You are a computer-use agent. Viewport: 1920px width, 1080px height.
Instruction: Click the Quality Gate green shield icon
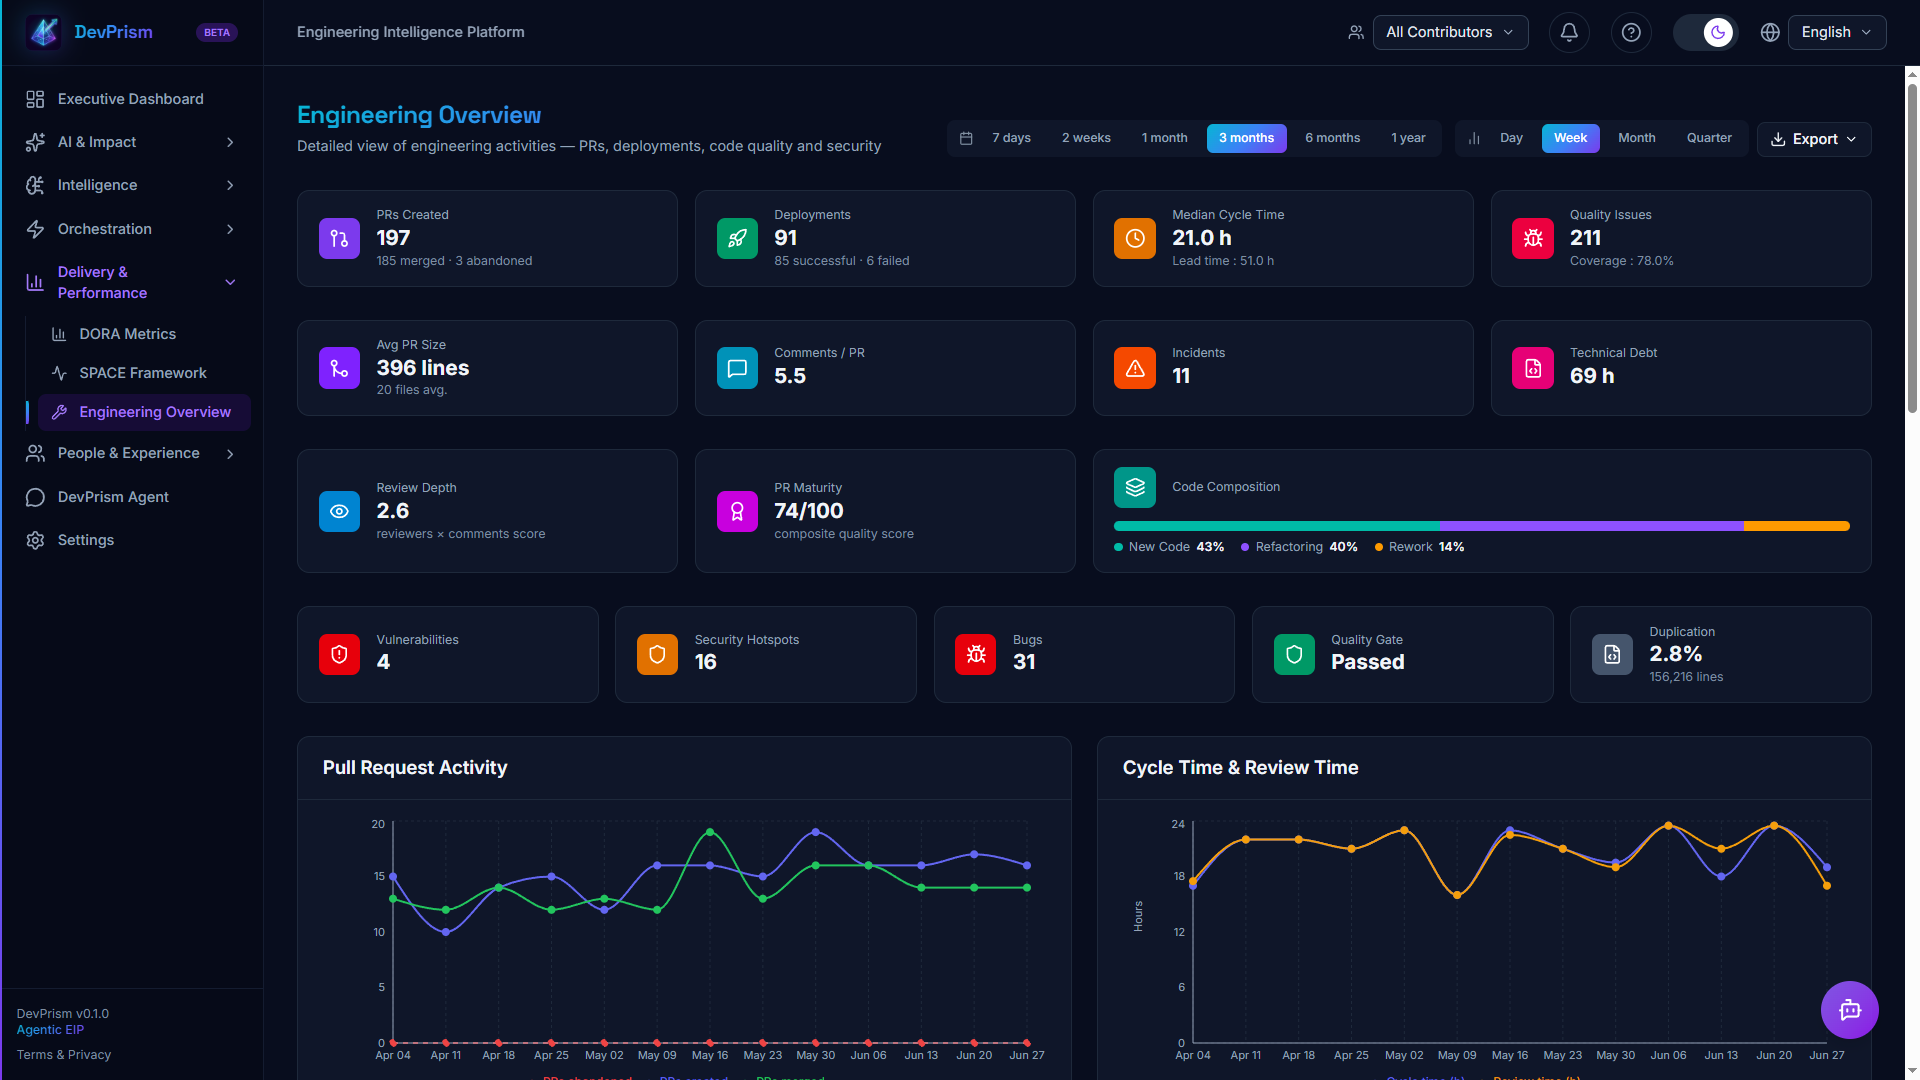click(x=1294, y=654)
